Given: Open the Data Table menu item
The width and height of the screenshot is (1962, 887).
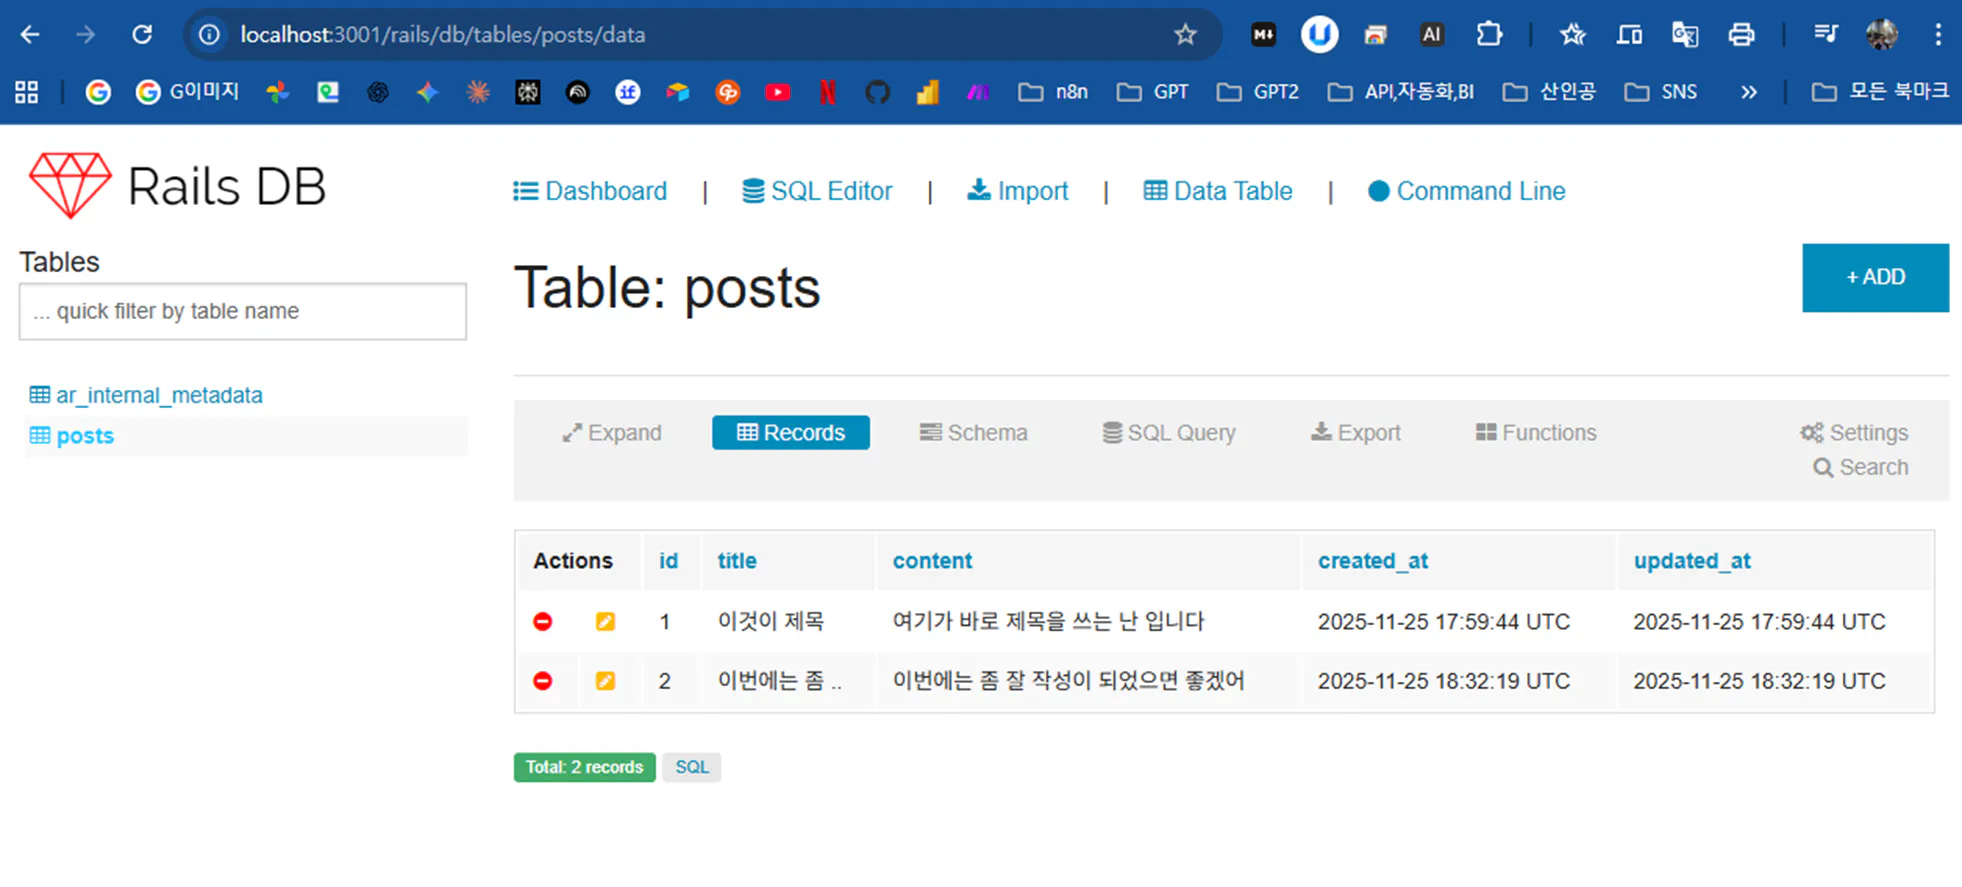Looking at the screenshot, I should click(x=1218, y=191).
